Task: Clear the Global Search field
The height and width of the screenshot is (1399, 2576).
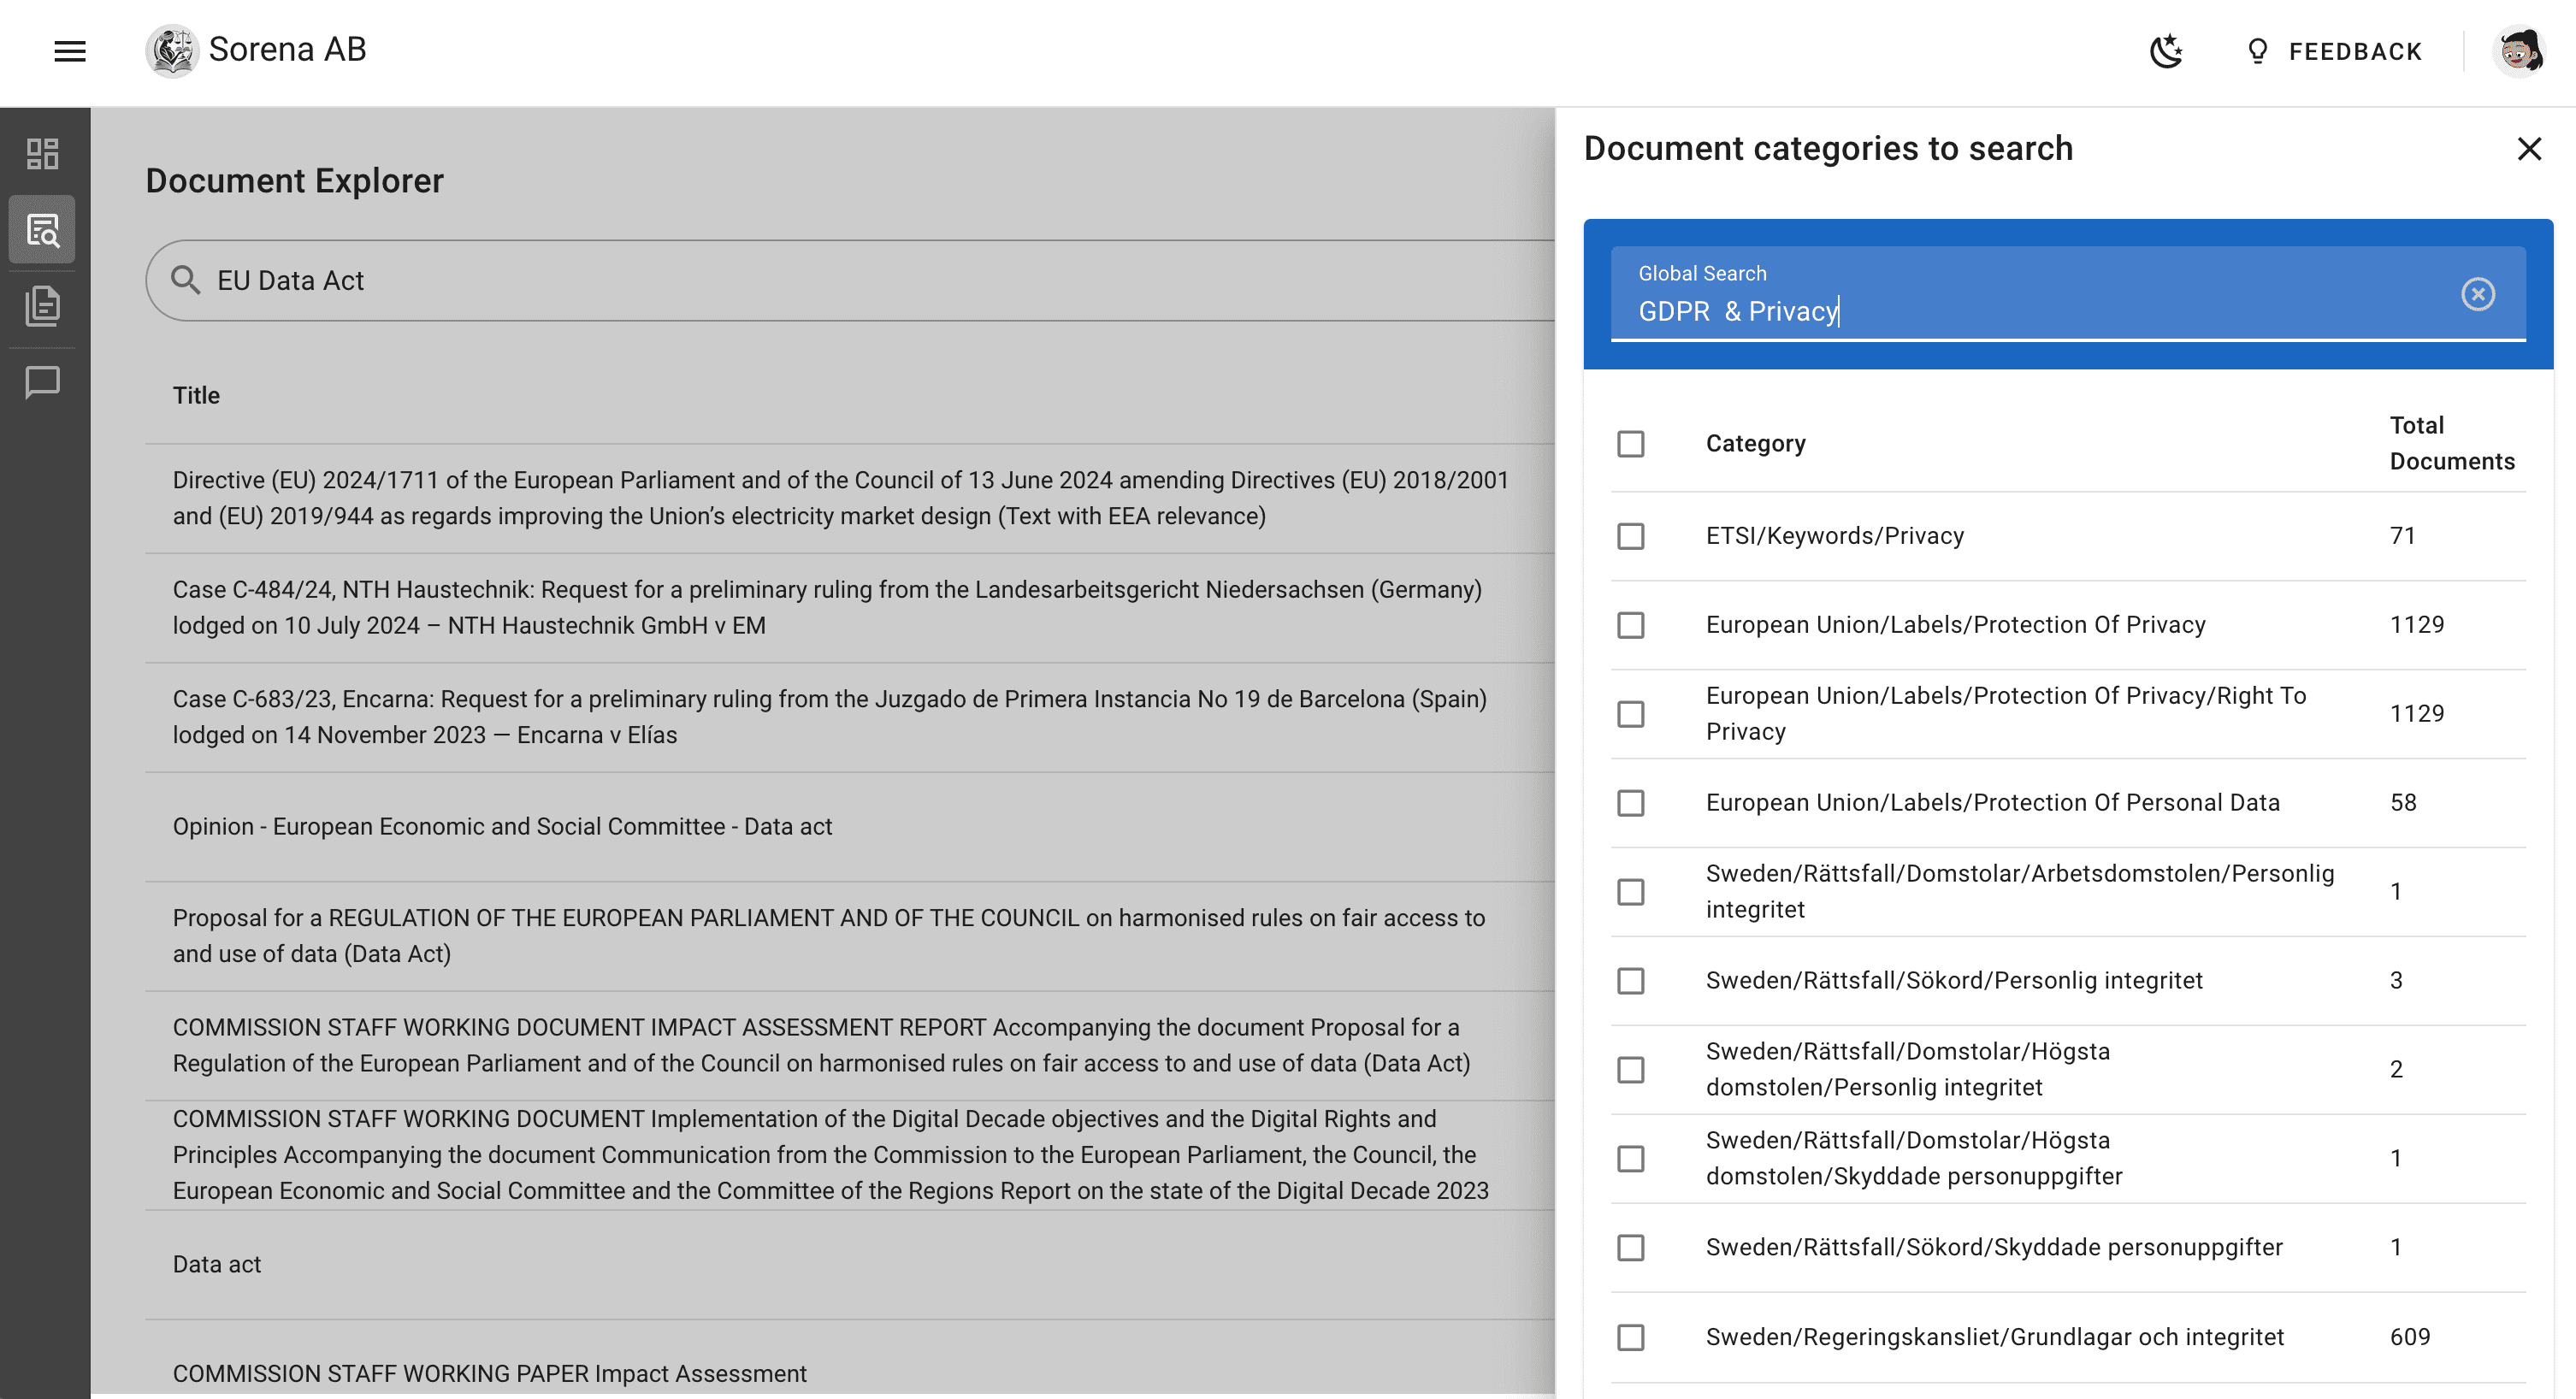Action: click(x=2478, y=294)
